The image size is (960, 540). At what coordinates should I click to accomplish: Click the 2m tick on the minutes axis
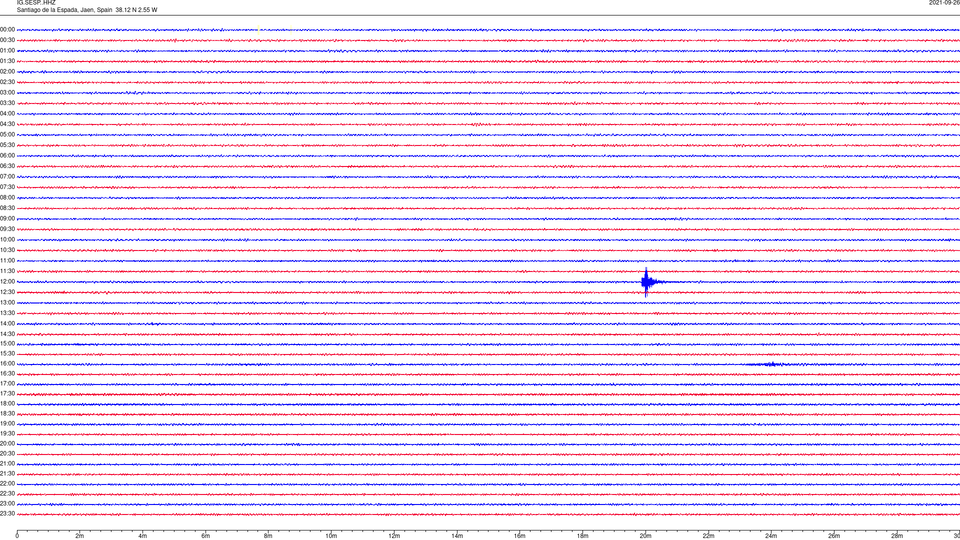[x=80, y=536]
